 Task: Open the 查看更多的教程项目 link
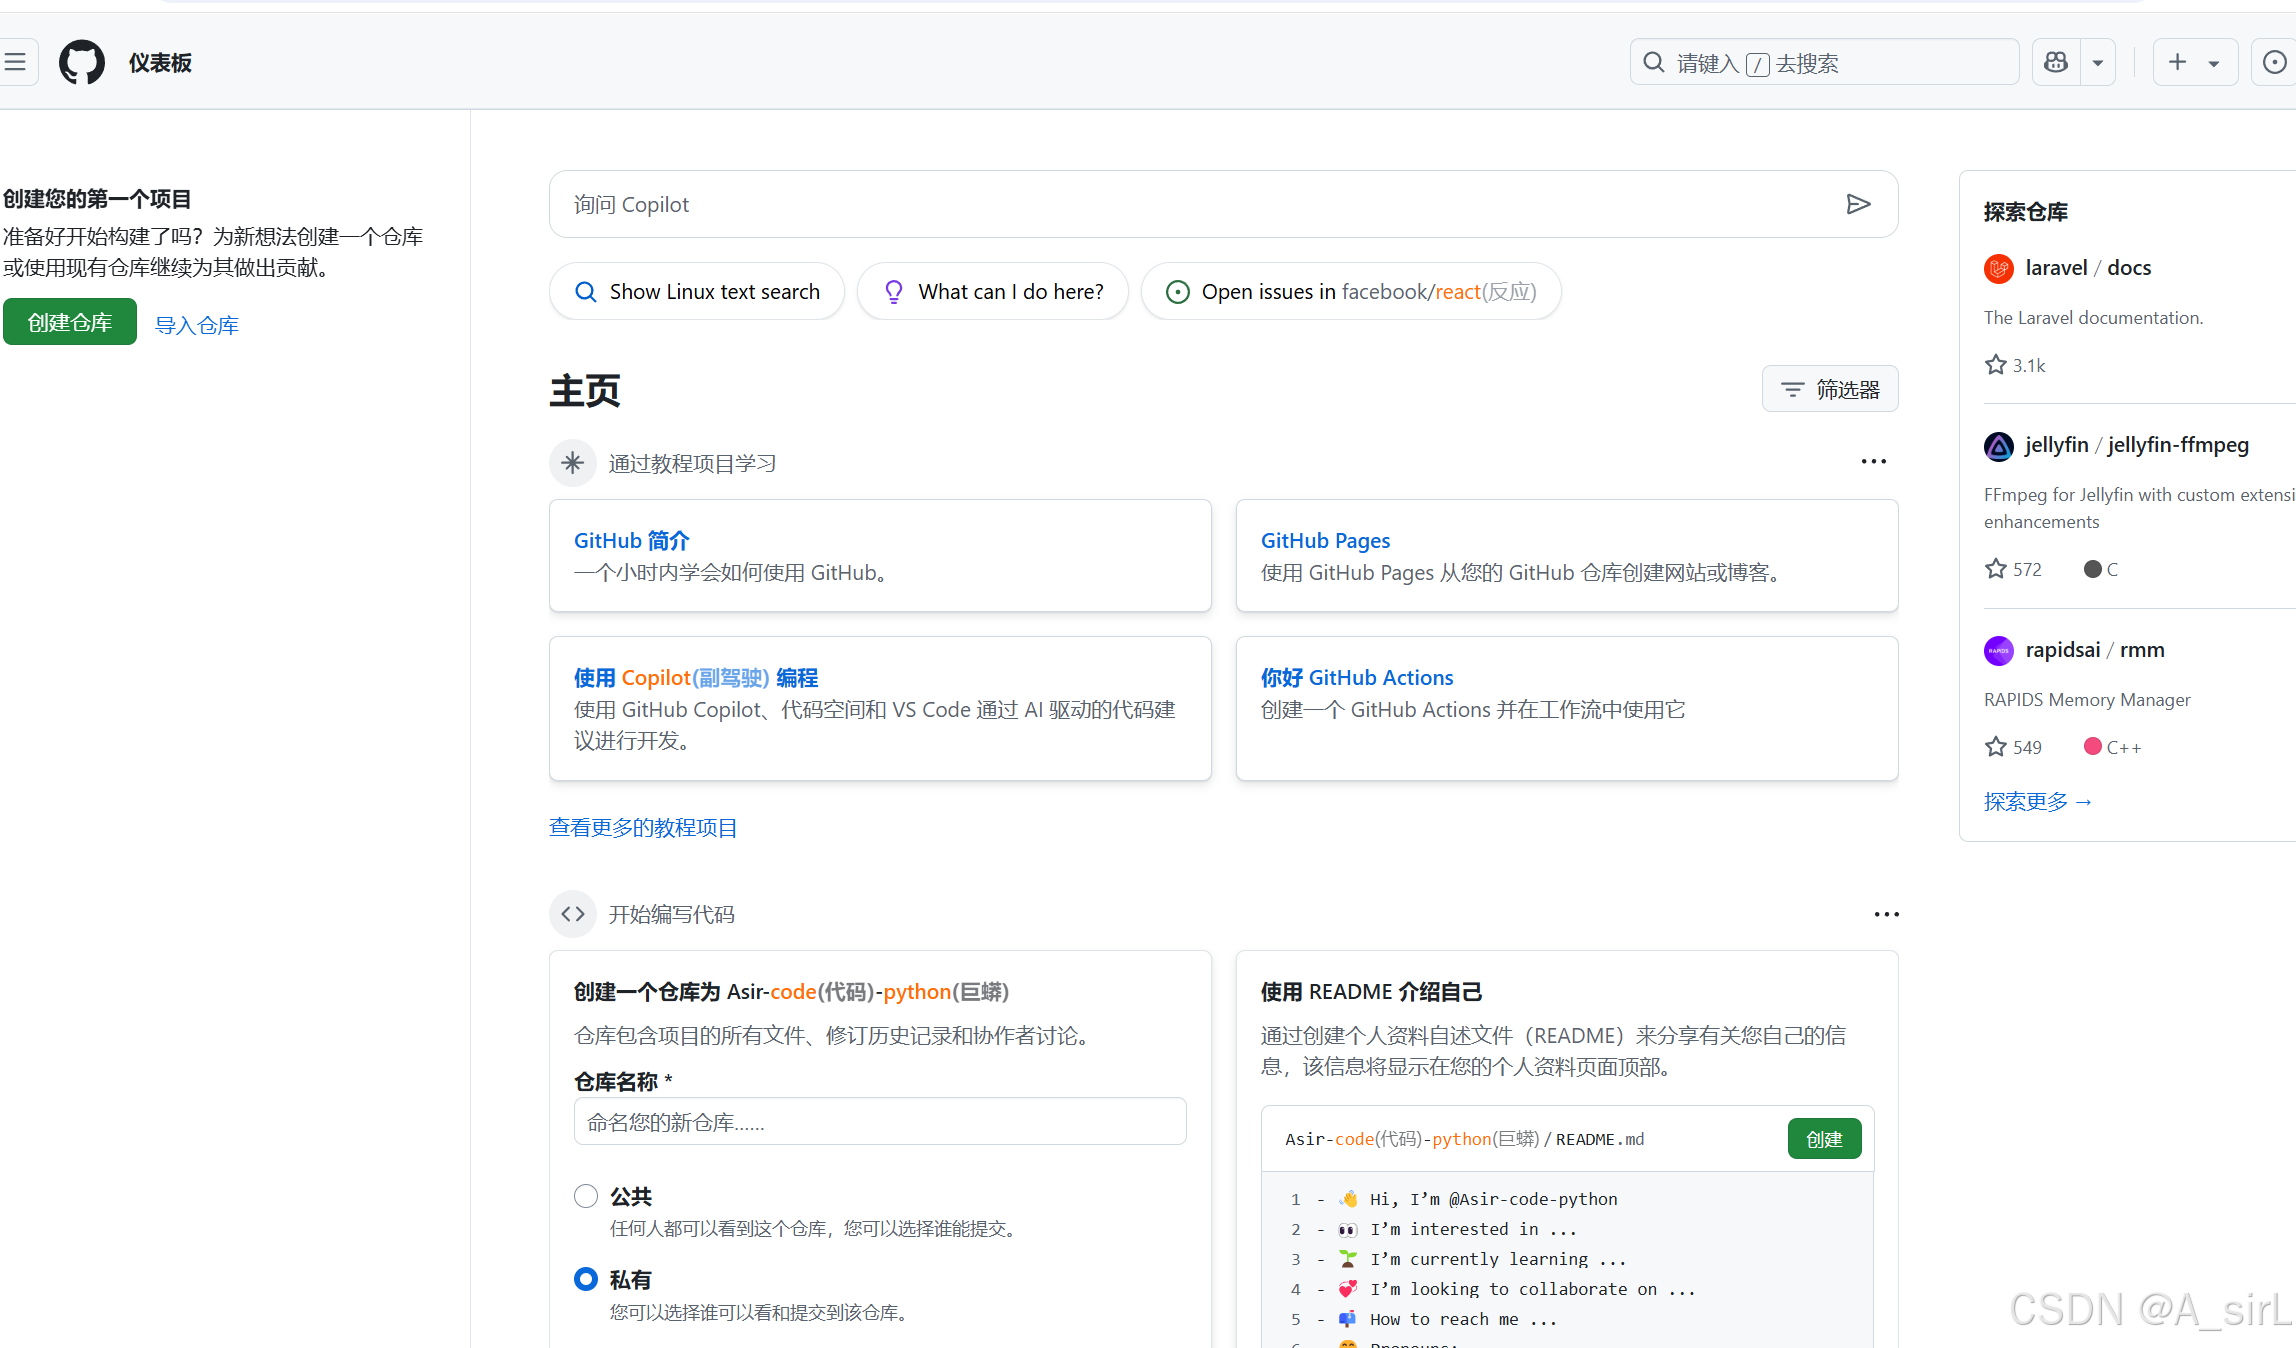pos(643,827)
